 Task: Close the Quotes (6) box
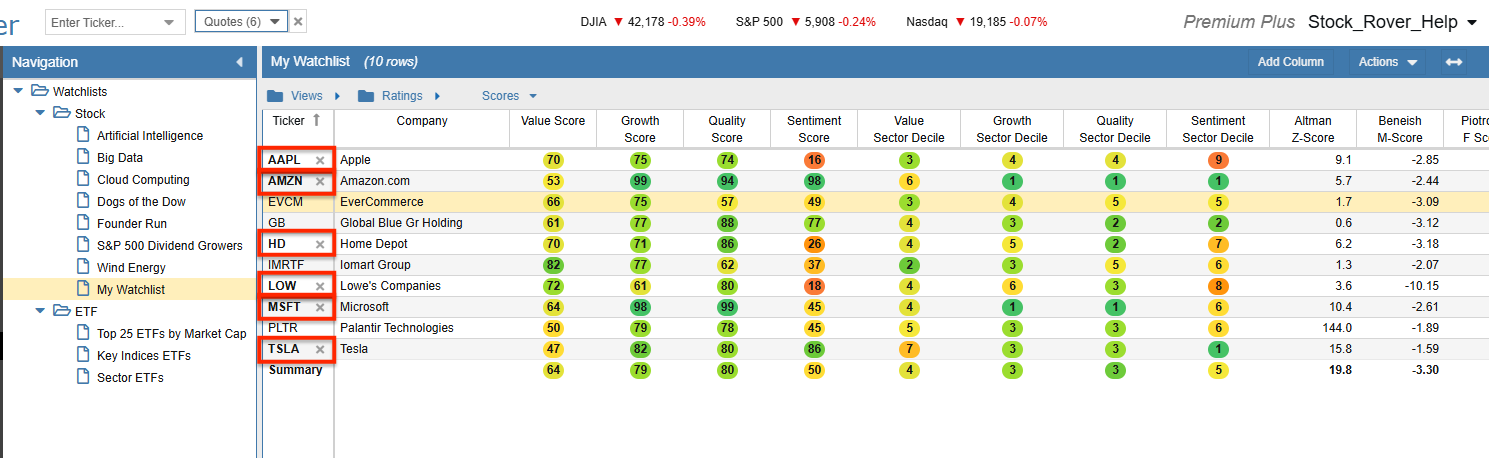(299, 22)
